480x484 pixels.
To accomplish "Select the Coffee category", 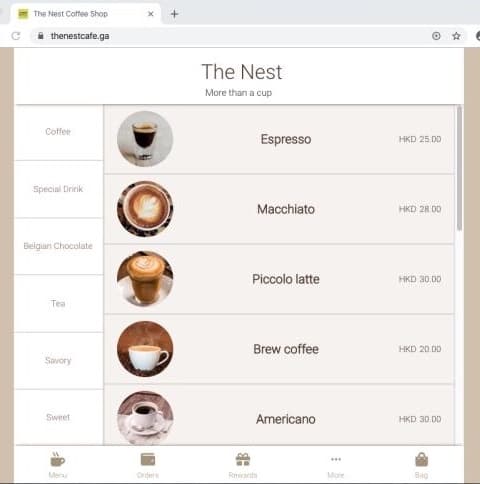I will (59, 132).
